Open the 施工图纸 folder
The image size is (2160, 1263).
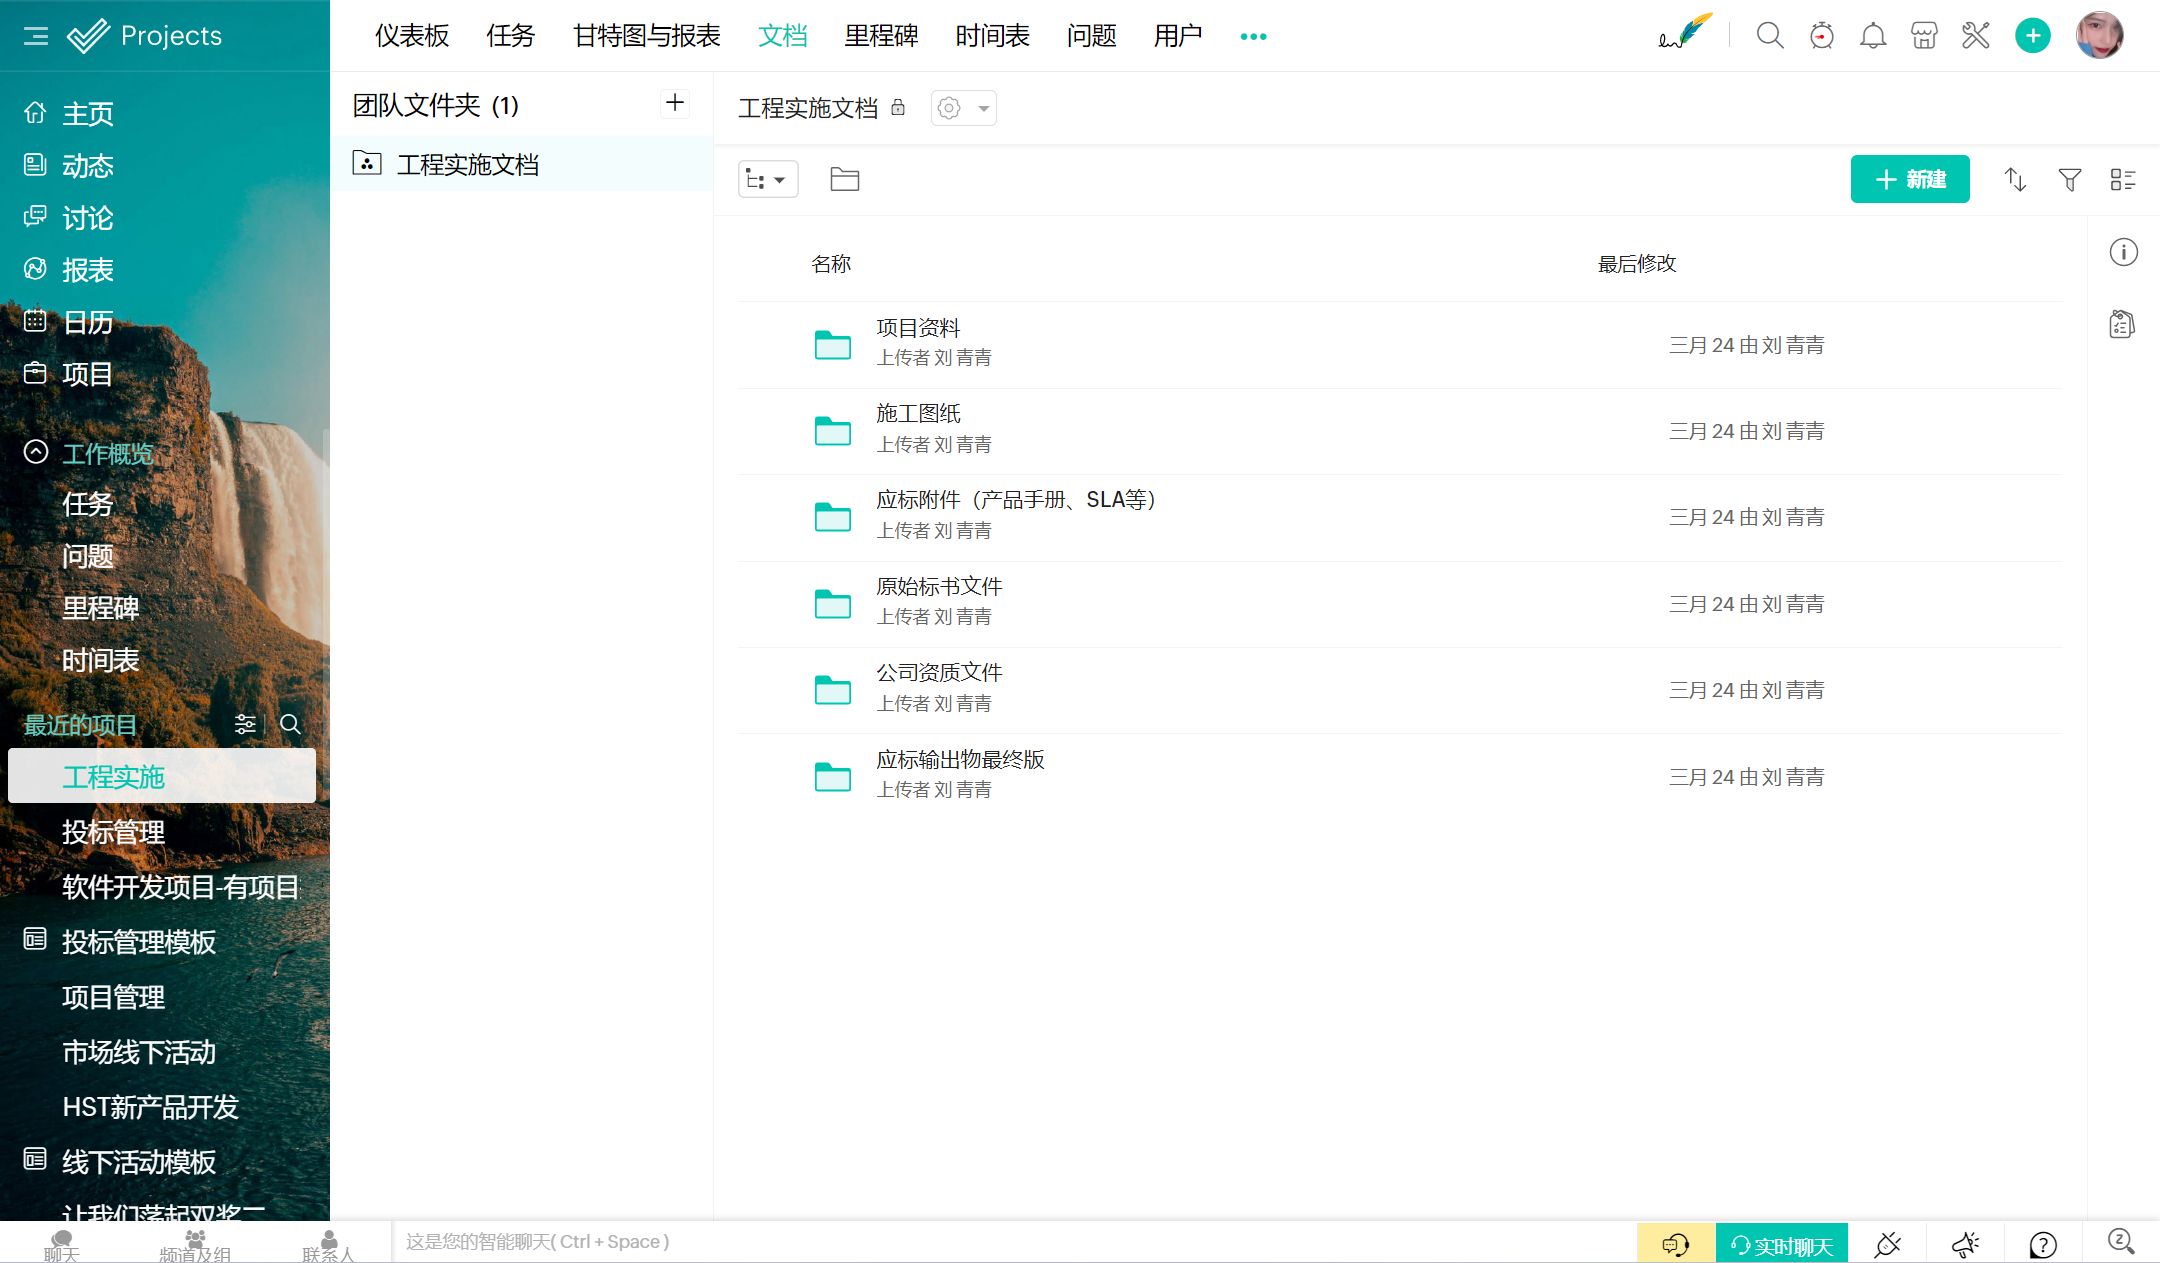pyautogui.click(x=918, y=414)
